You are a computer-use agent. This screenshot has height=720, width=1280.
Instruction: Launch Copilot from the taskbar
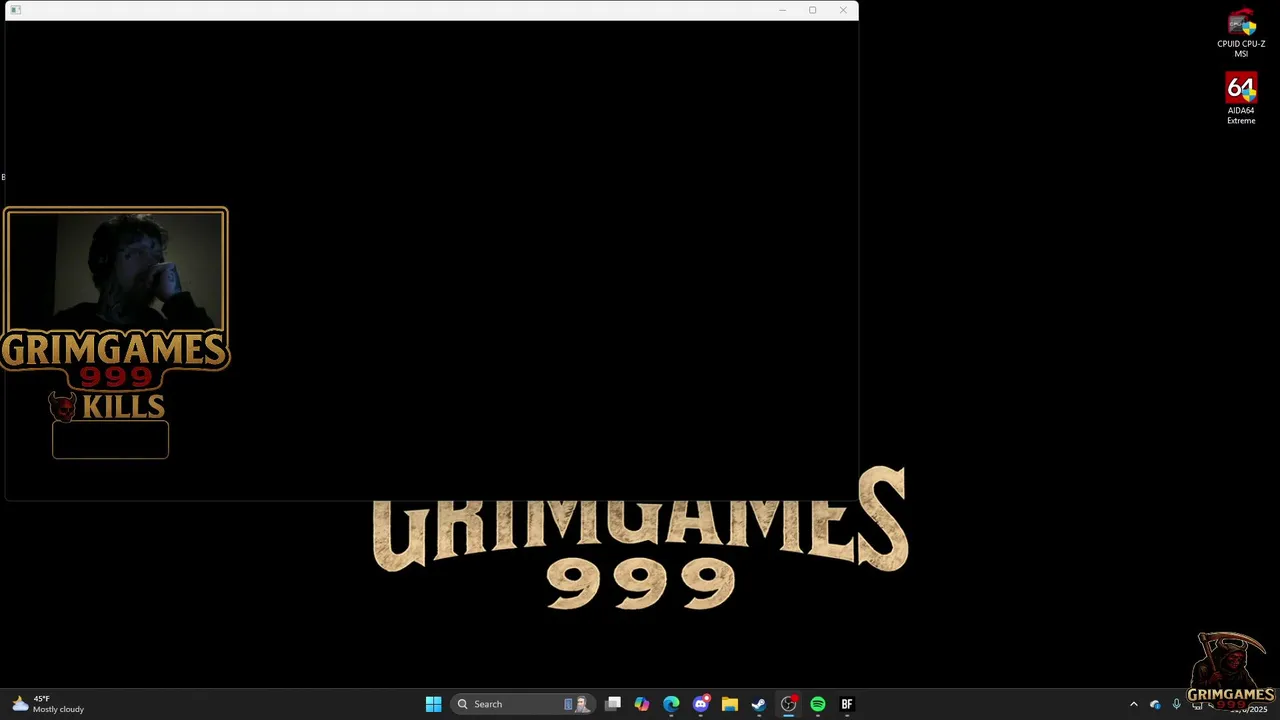642,704
